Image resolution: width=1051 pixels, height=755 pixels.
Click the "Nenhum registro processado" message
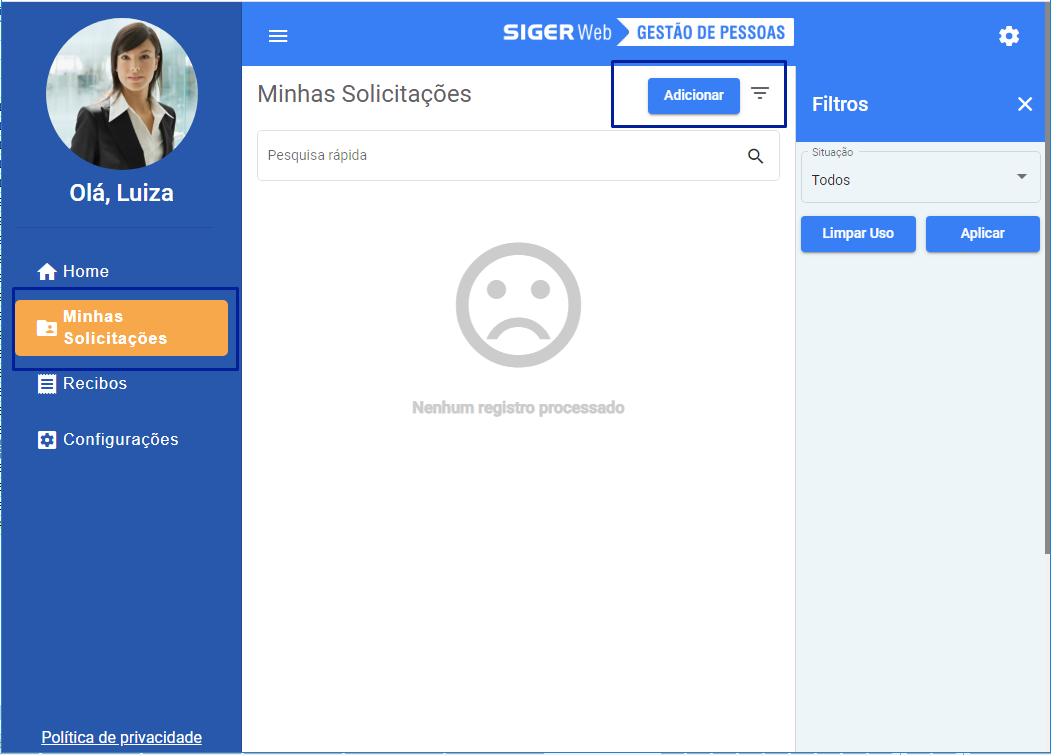[x=518, y=408]
